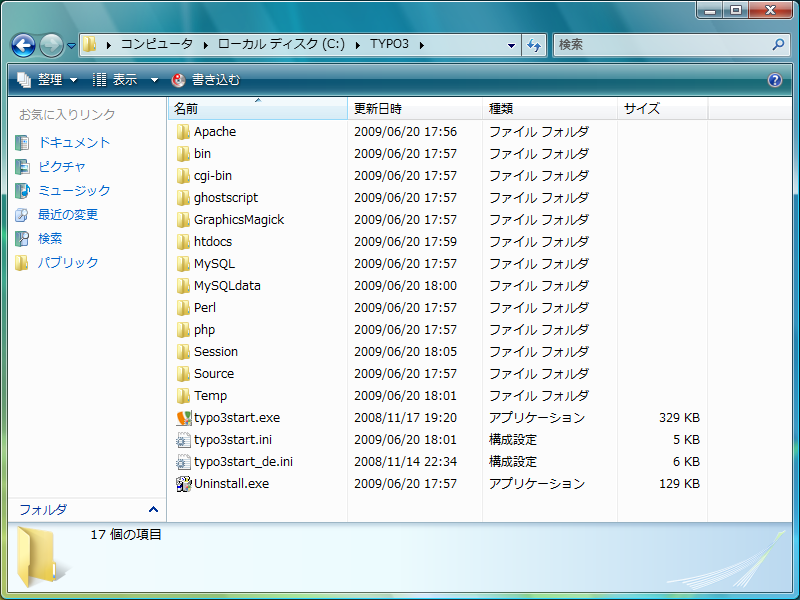Image resolution: width=800 pixels, height=600 pixels.
Task: Click the file name typo3start_de.ini
Action: [x=243, y=462]
